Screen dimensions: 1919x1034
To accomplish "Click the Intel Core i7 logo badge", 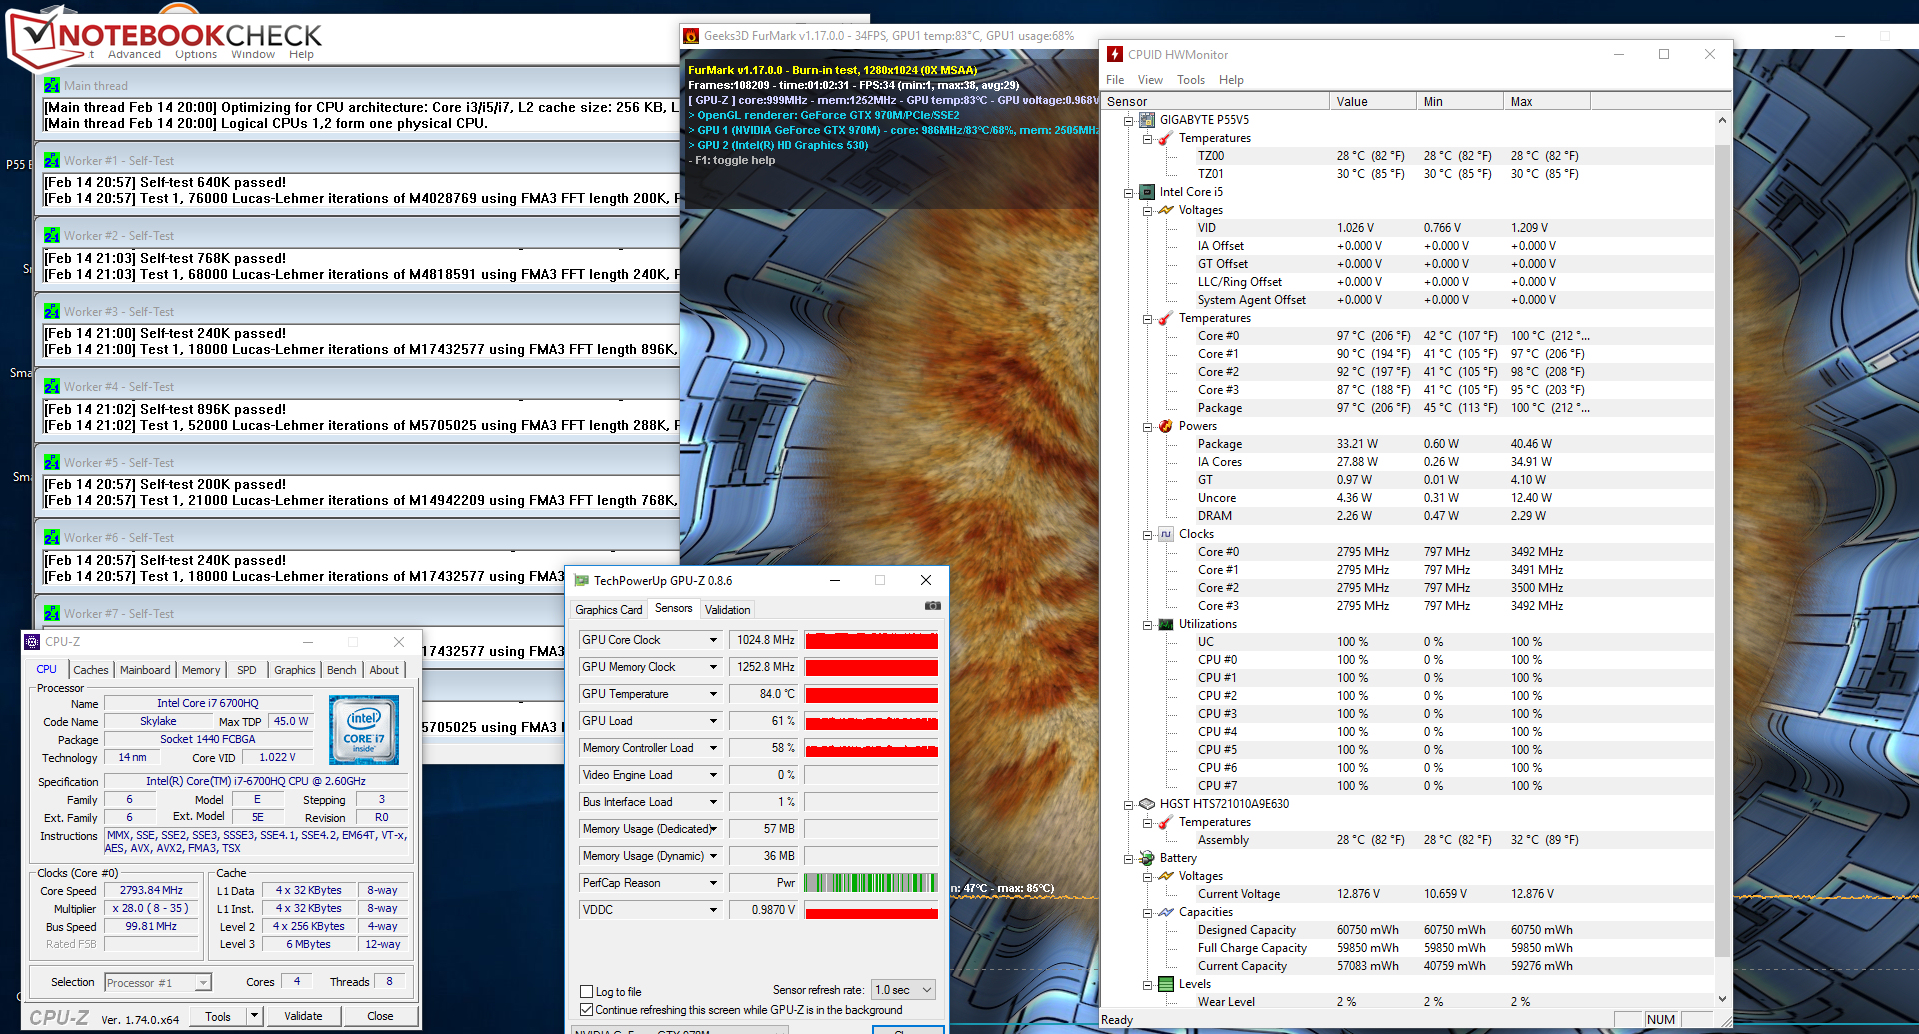I will (x=364, y=731).
